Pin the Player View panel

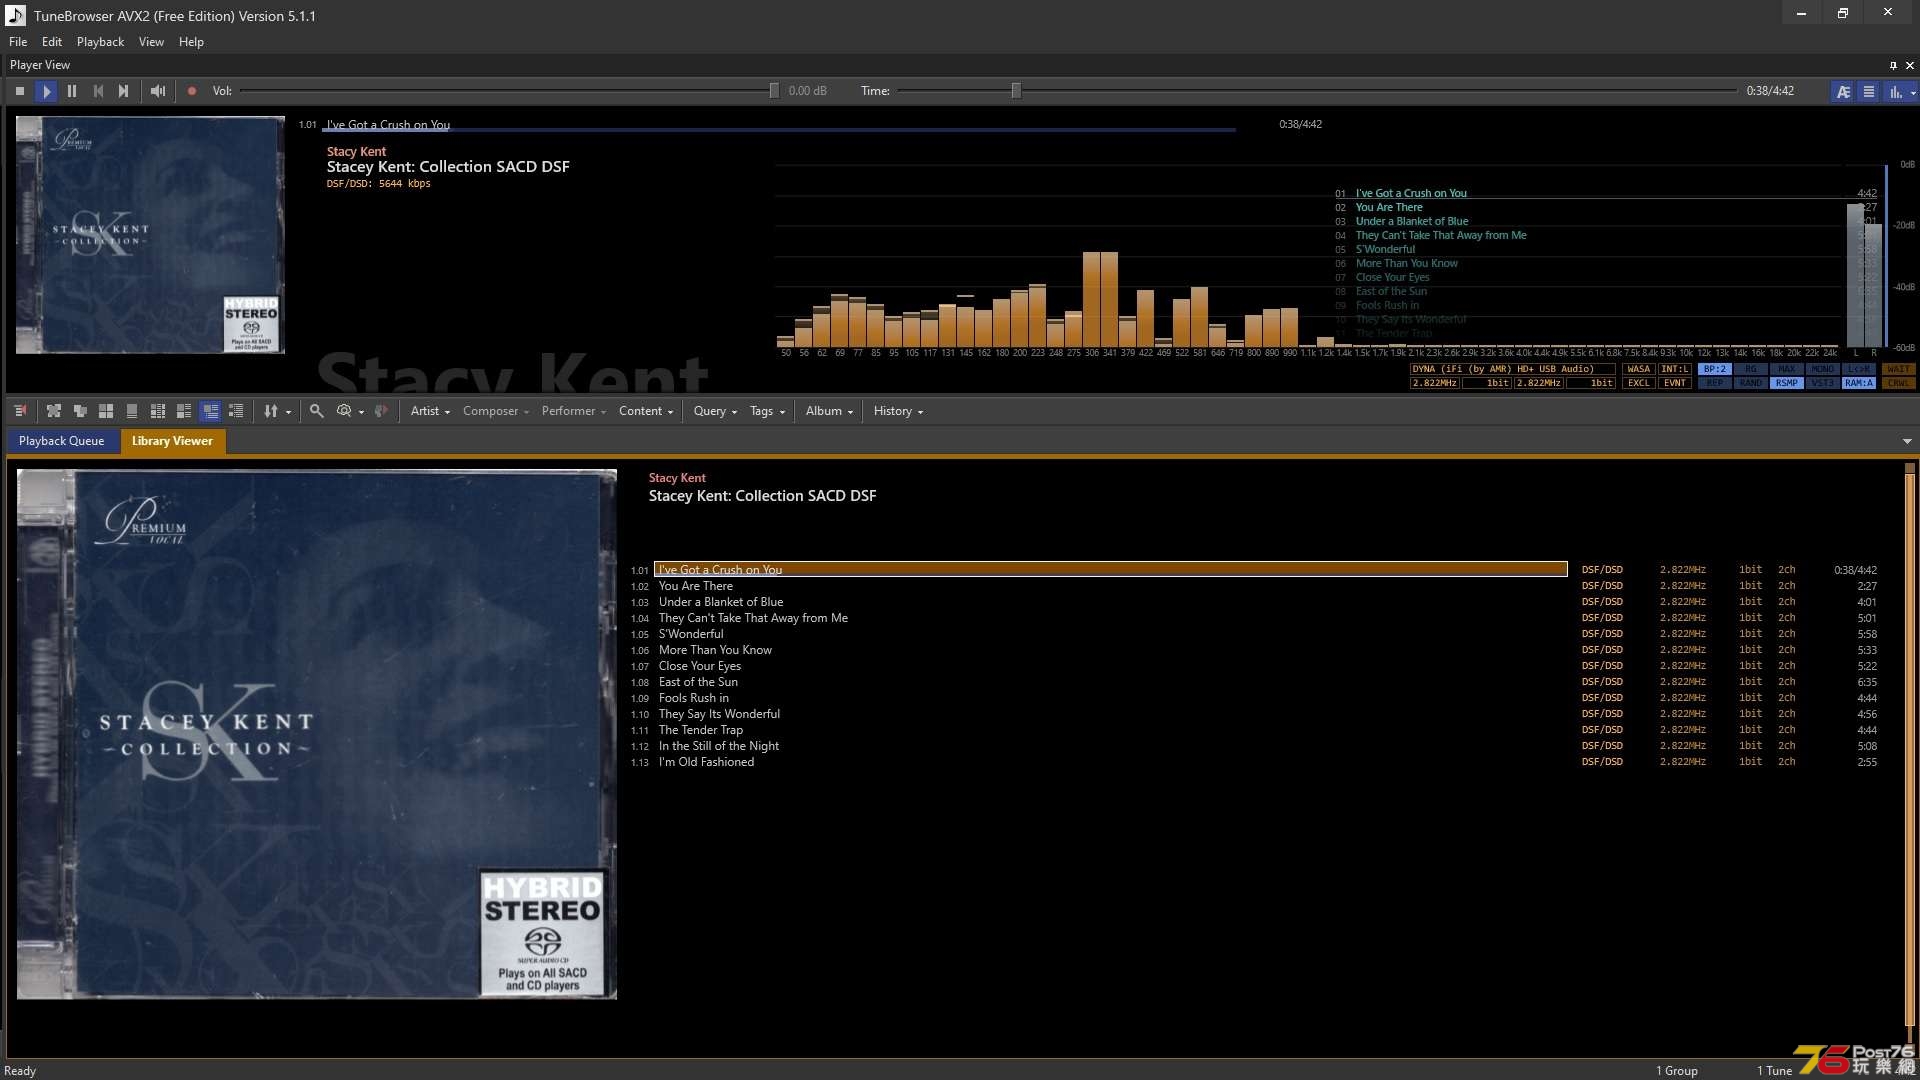click(1893, 65)
